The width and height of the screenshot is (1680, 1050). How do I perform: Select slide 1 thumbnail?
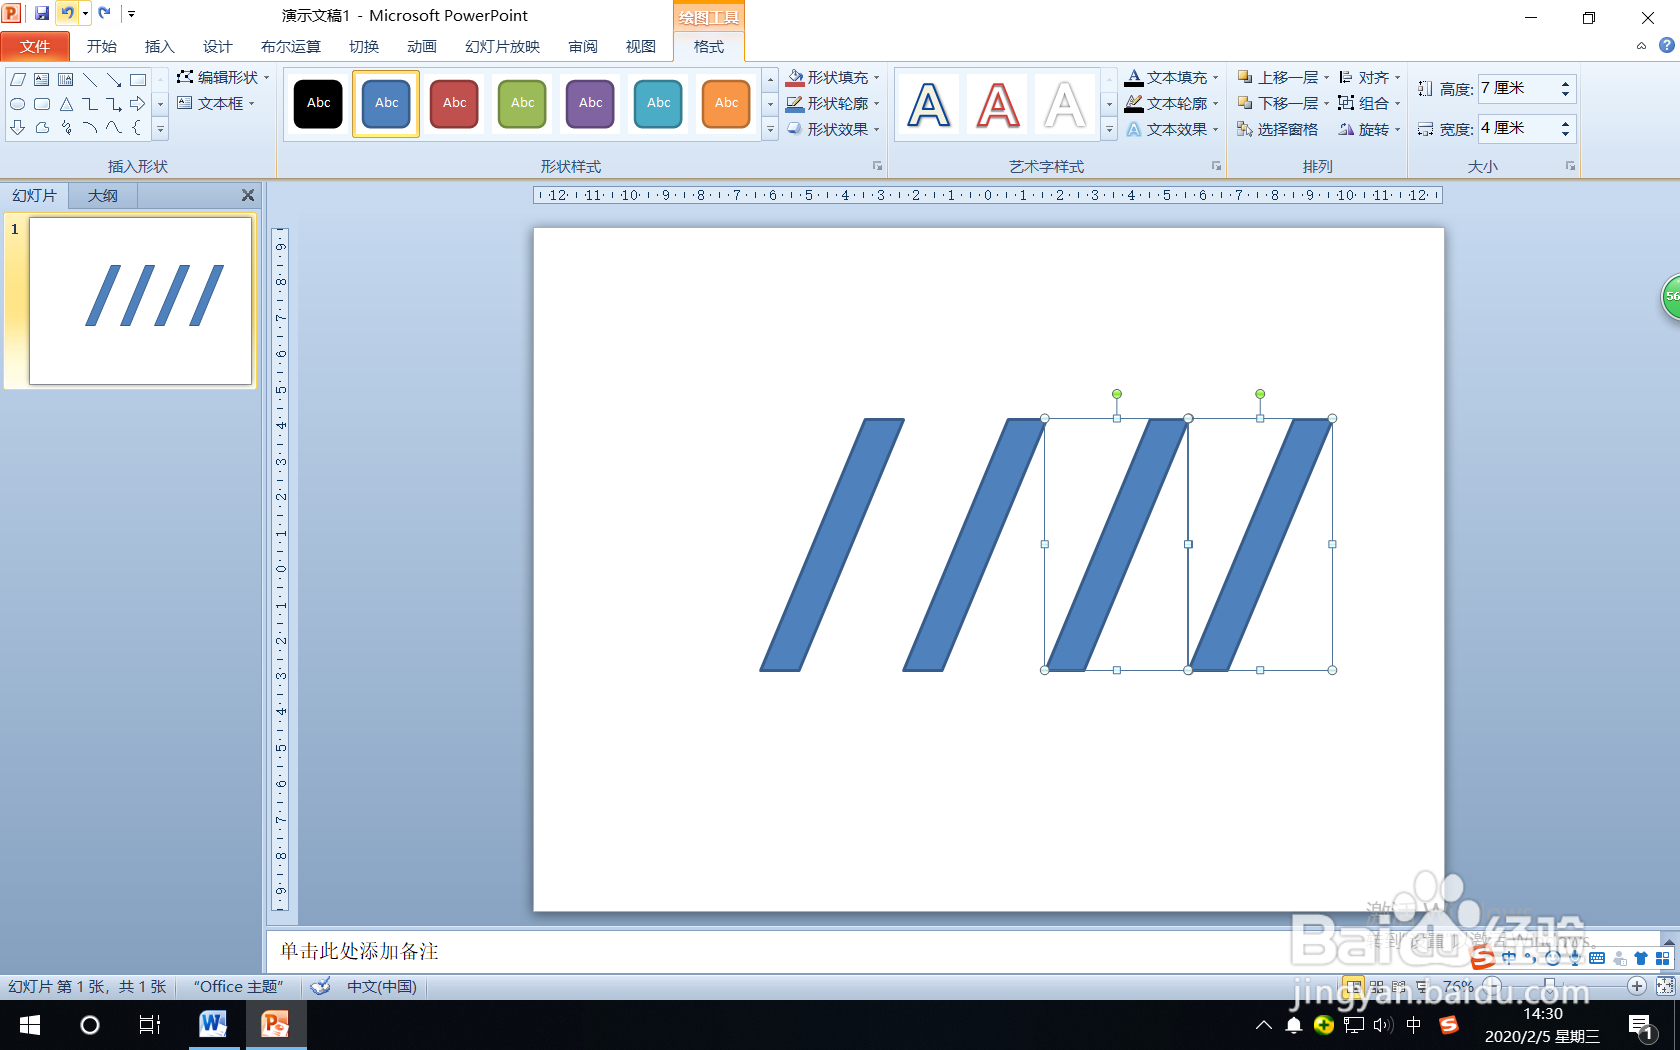pos(140,300)
